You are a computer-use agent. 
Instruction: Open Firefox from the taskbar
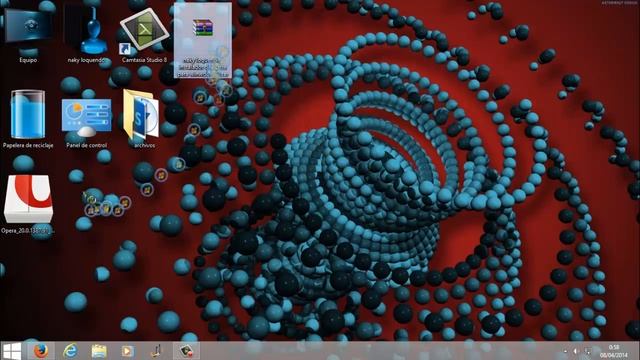[40, 351]
